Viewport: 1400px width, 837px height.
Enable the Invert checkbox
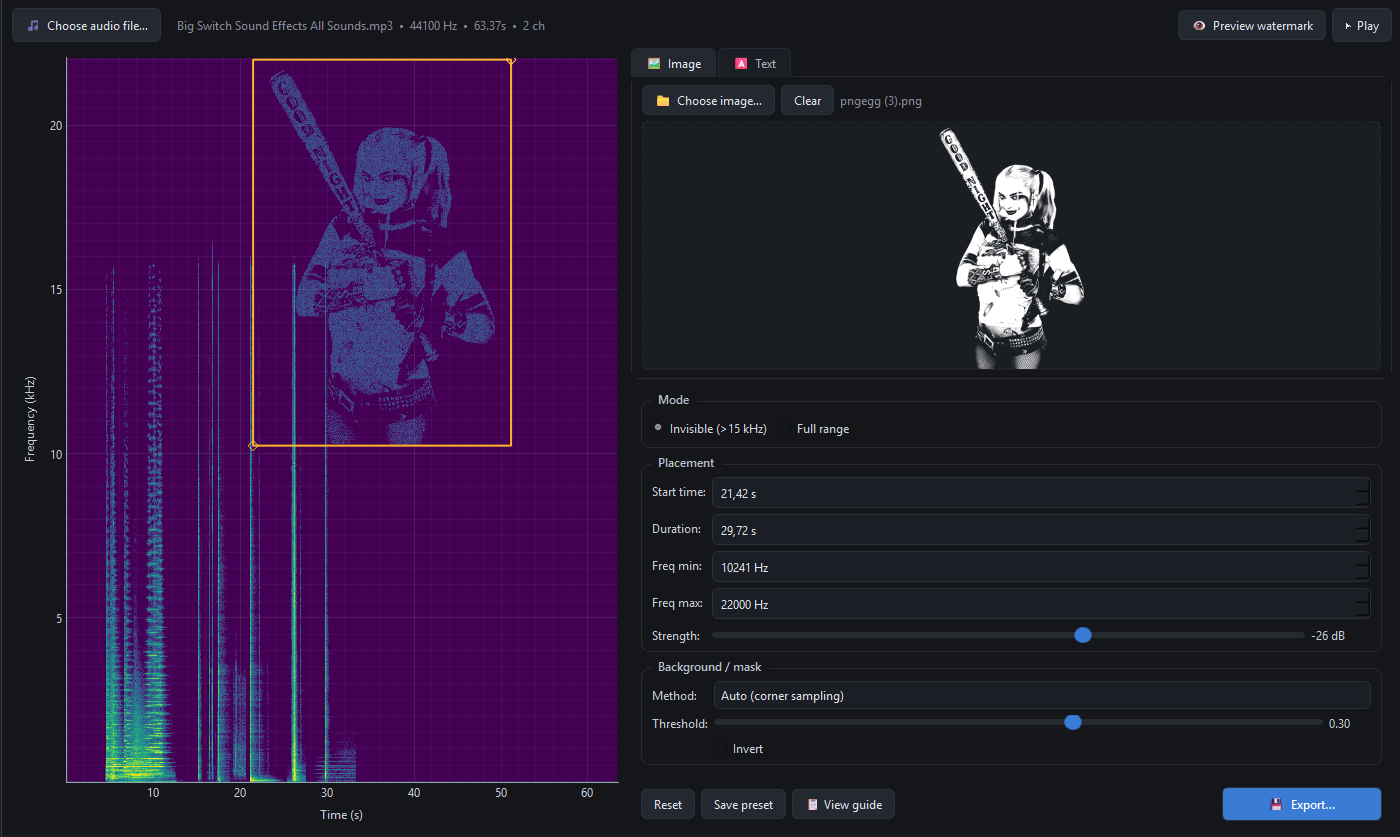722,749
